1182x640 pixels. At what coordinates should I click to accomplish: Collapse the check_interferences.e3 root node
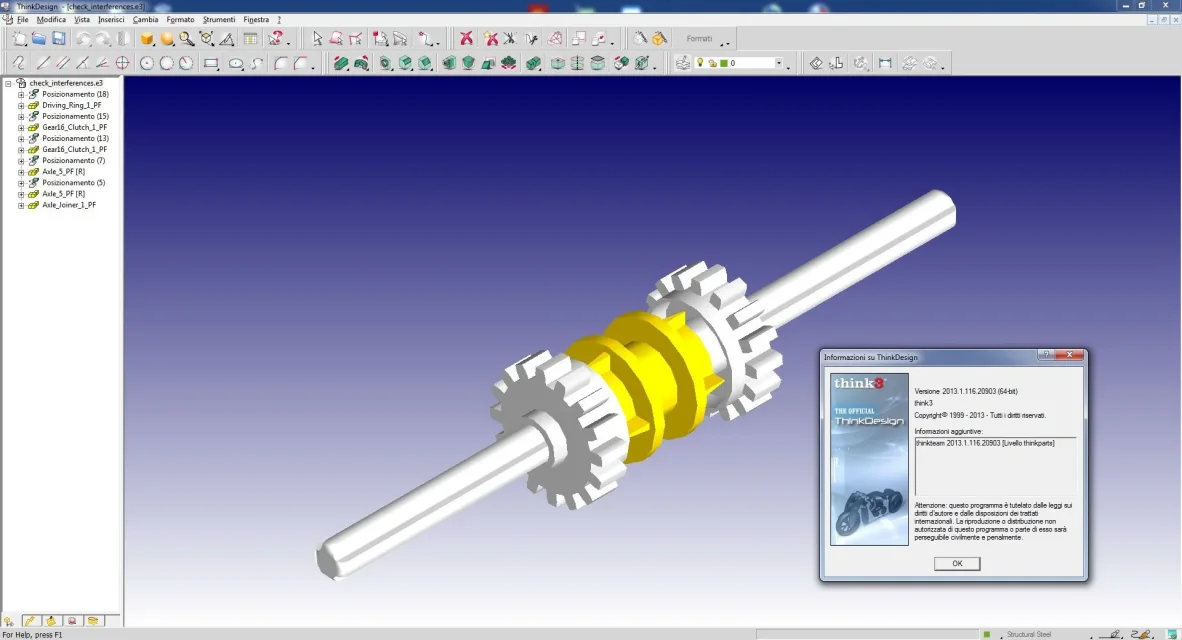(x=8, y=83)
